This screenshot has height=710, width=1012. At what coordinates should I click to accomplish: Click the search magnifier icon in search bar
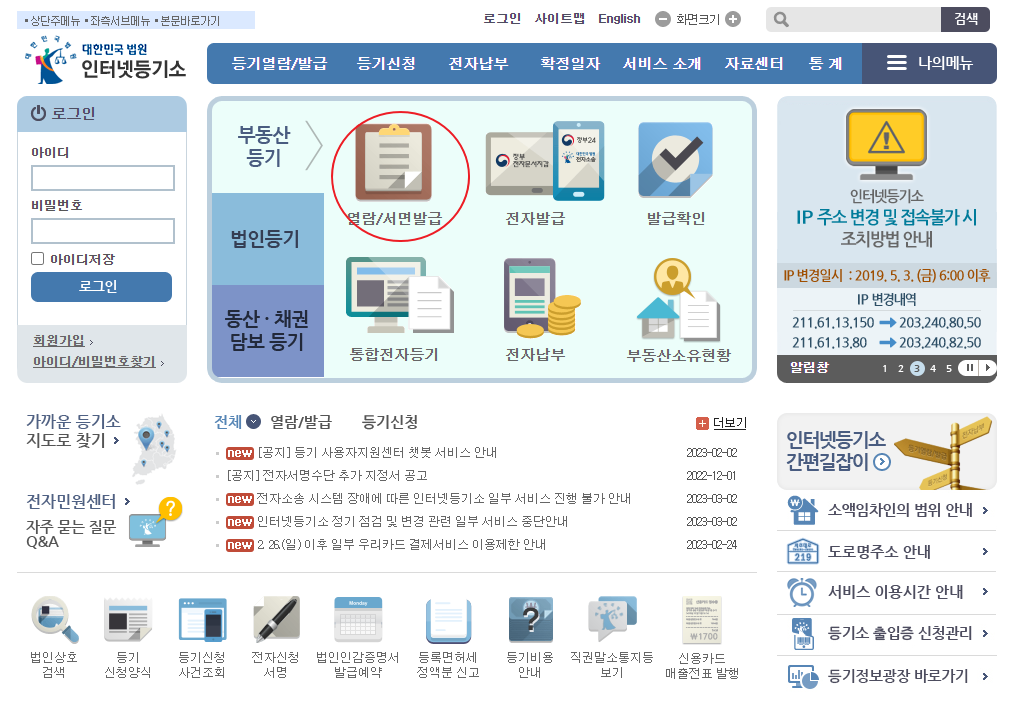coord(781,19)
